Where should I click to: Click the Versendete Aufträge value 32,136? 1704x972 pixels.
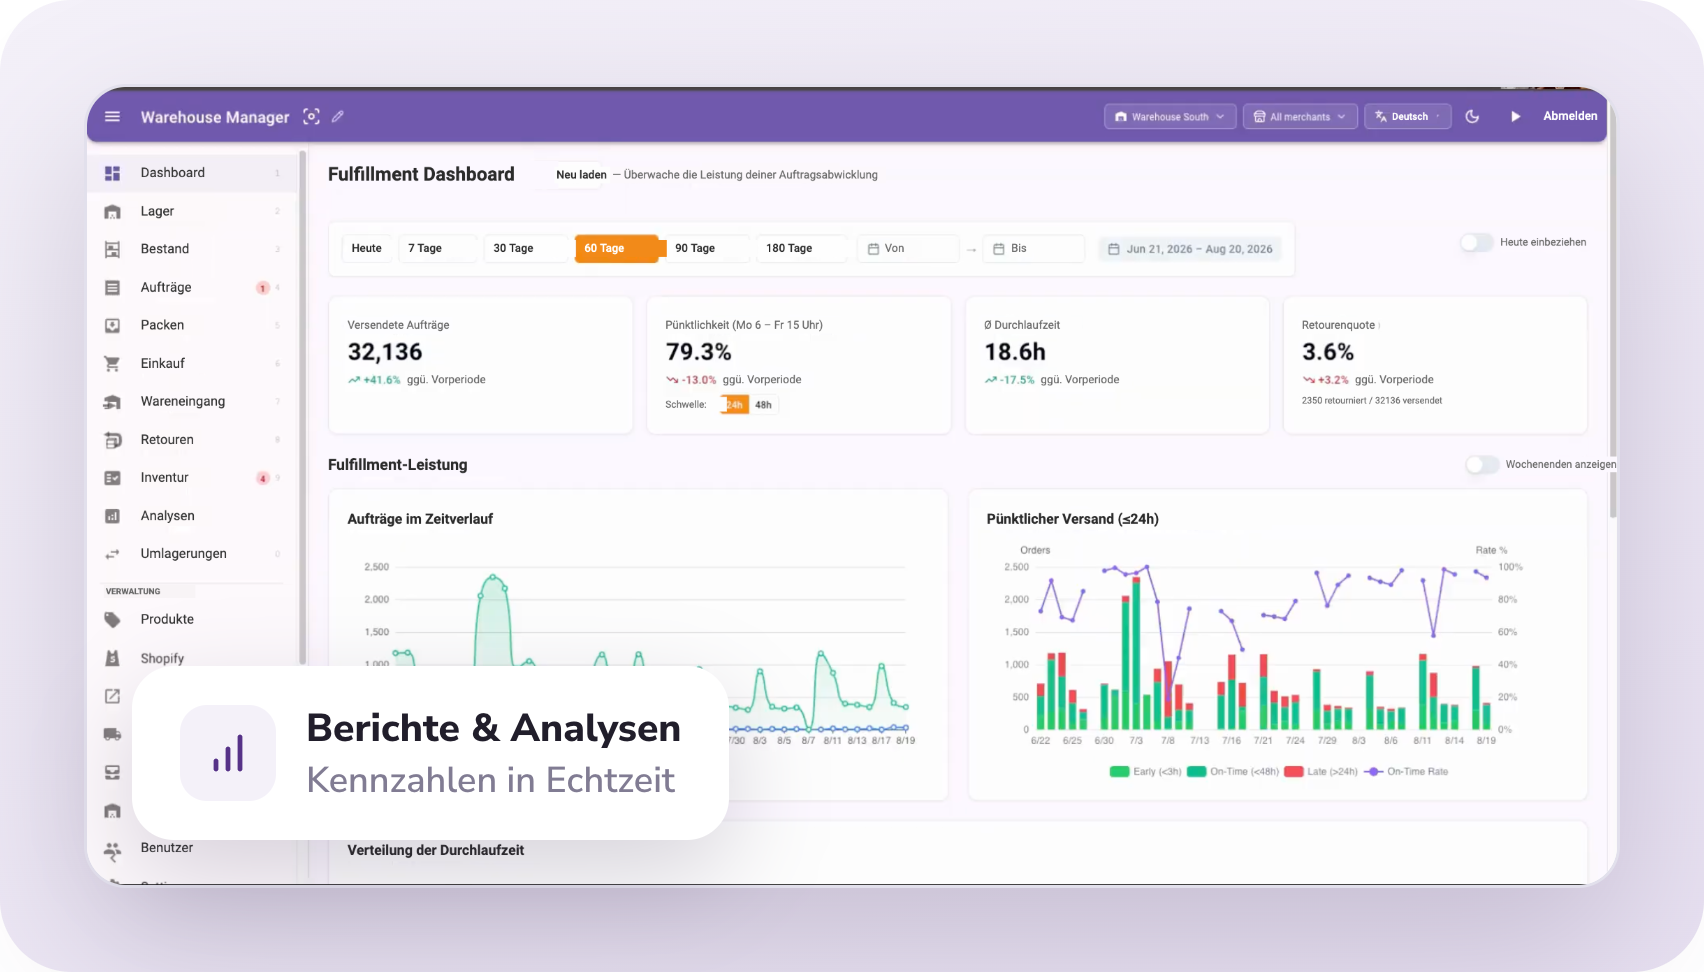click(385, 352)
